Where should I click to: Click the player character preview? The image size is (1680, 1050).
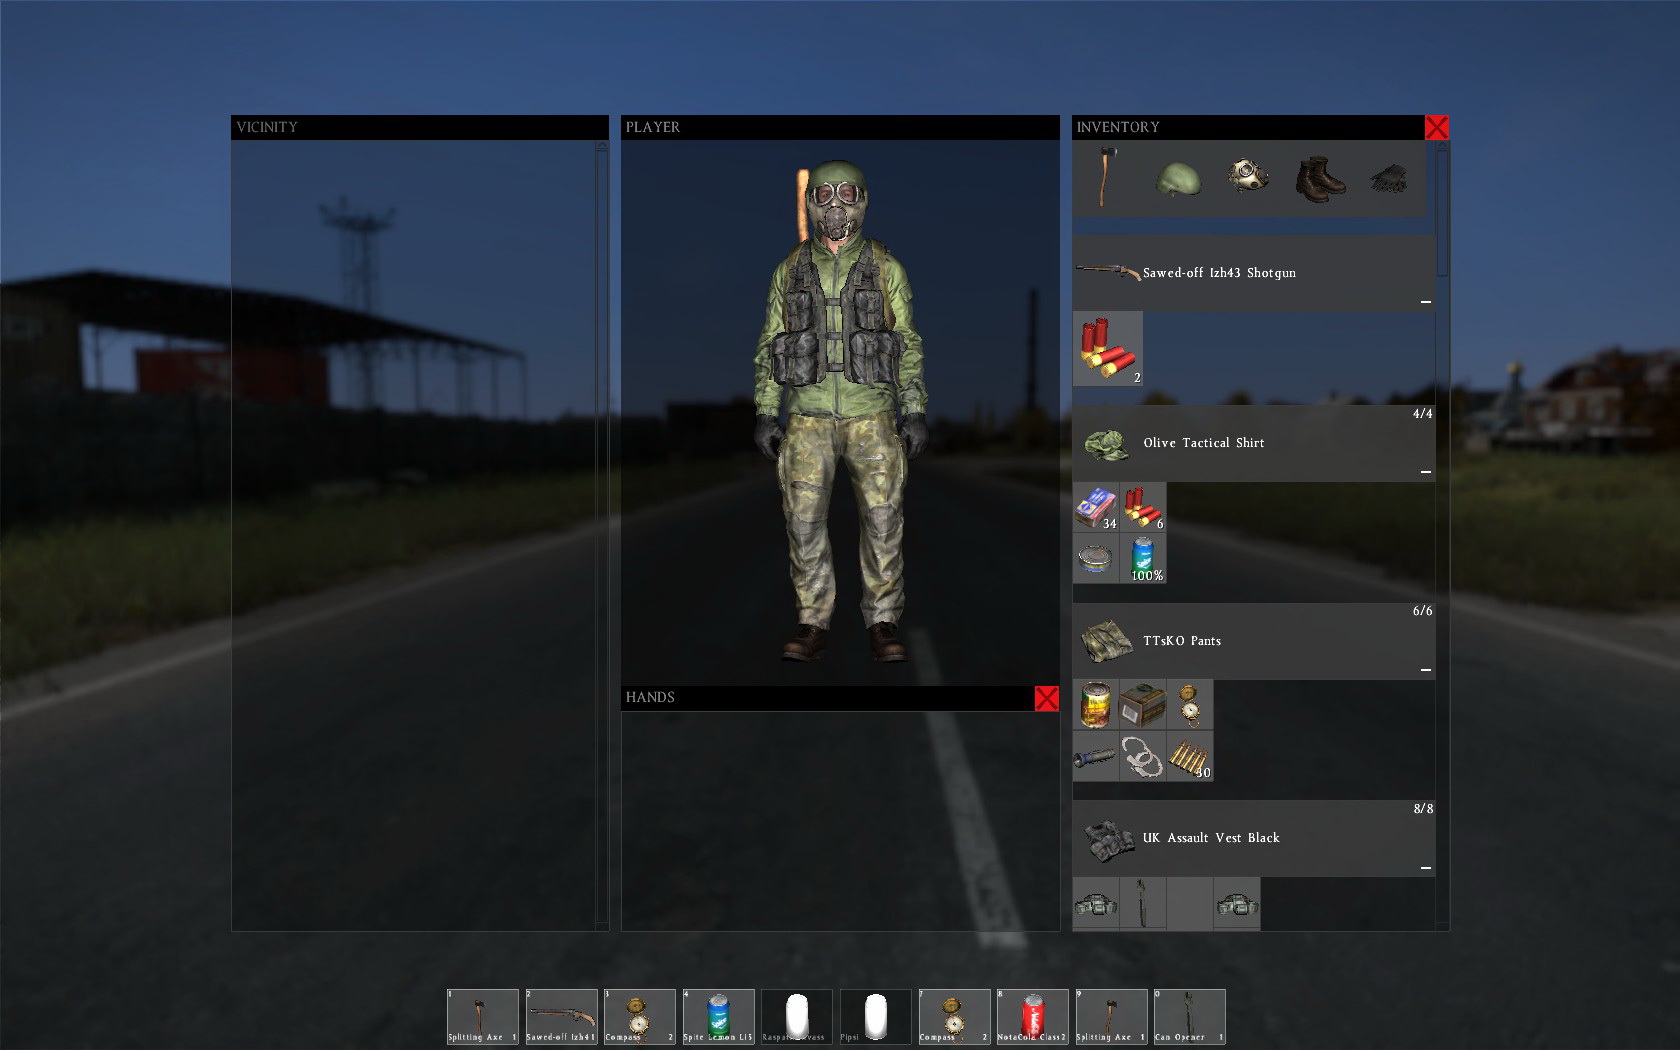pyautogui.click(x=840, y=411)
